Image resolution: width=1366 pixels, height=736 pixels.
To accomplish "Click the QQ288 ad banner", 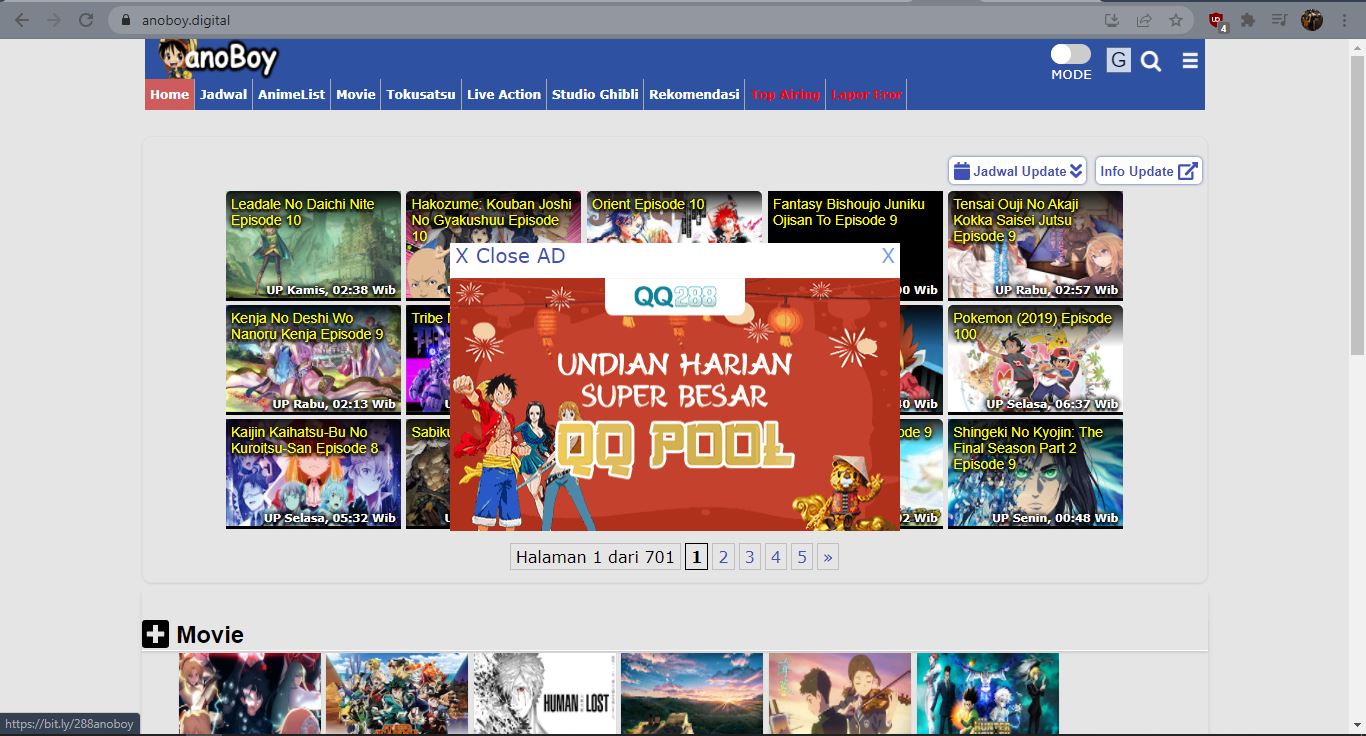I will tap(675, 404).
